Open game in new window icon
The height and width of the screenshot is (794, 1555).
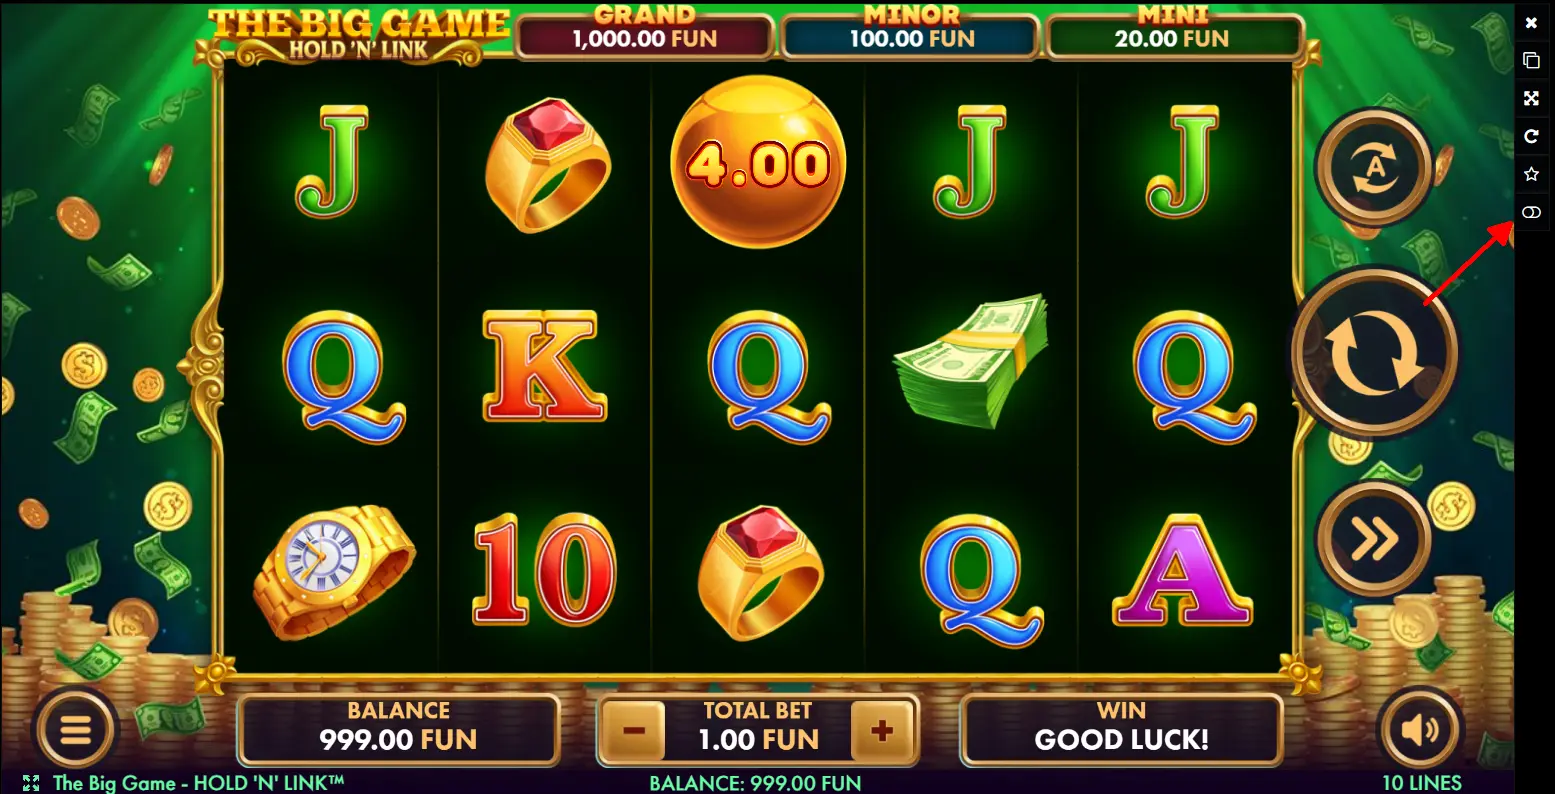(x=1531, y=60)
